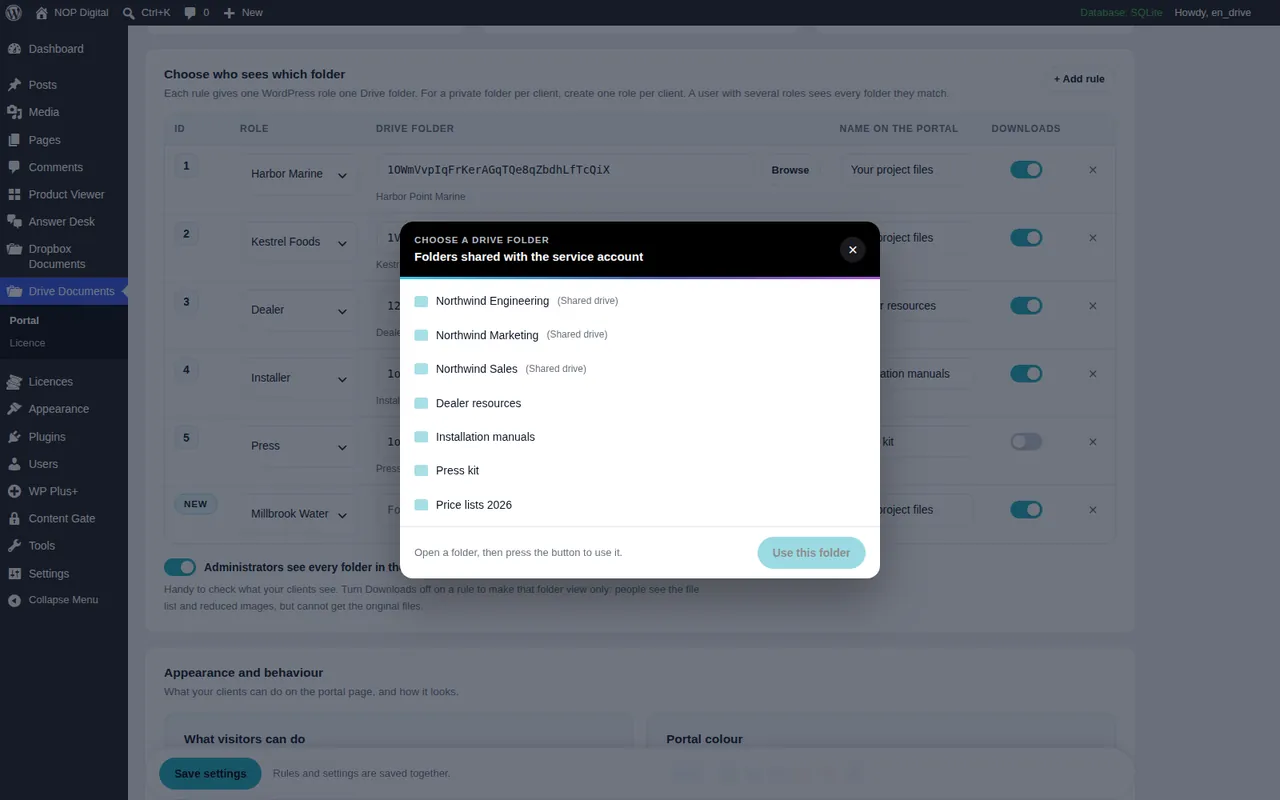Image resolution: width=1280 pixels, height=800 pixels.
Task: Toggle downloads for Harbor Marine rule
Action: click(x=1026, y=170)
